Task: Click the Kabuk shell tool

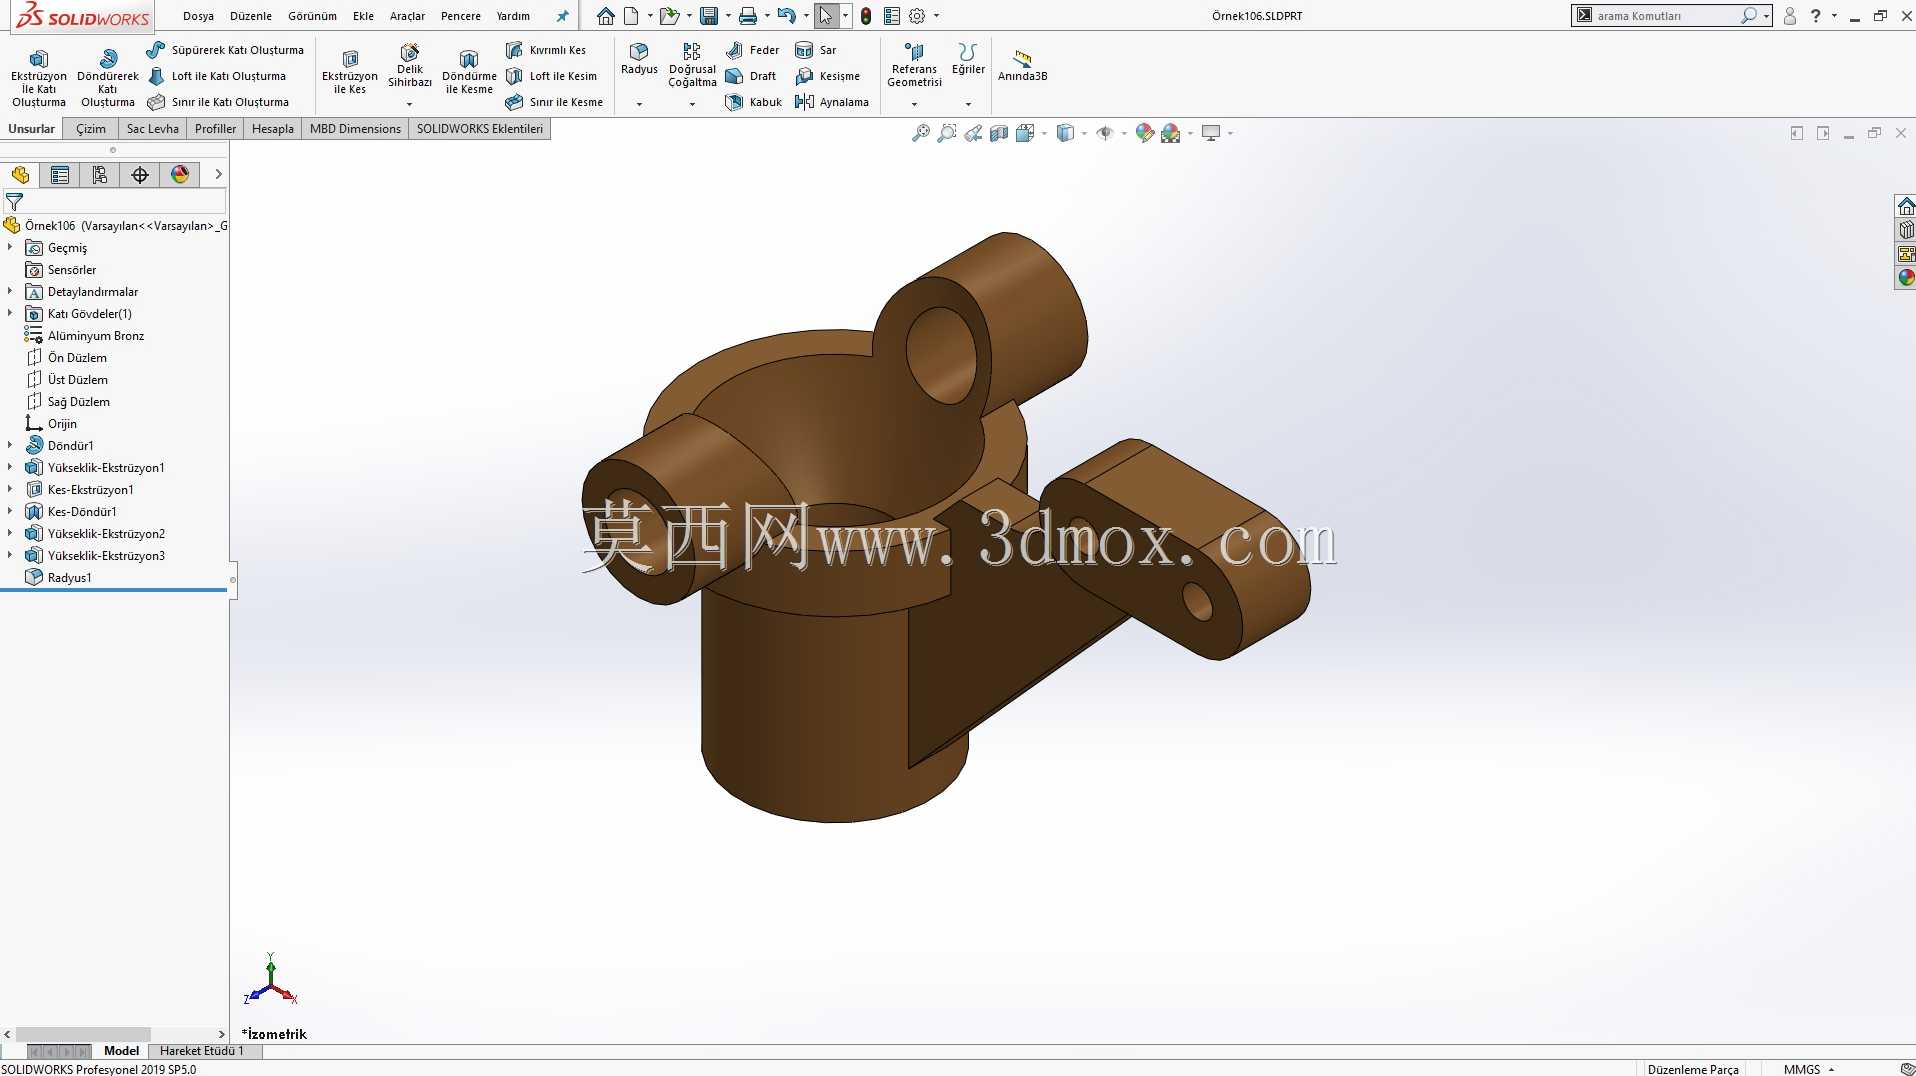Action: pyautogui.click(x=754, y=102)
